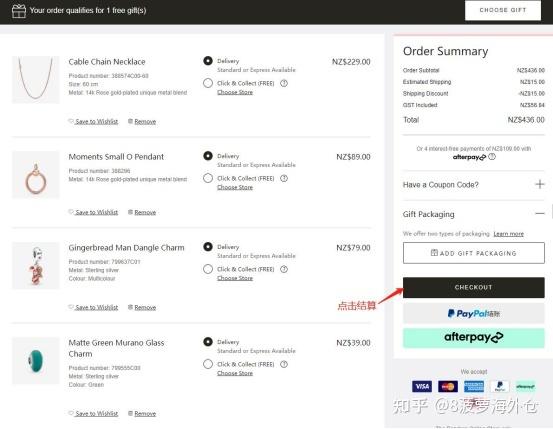Click Add Gift Packaging button
553x429 pixels.
(x=474, y=253)
